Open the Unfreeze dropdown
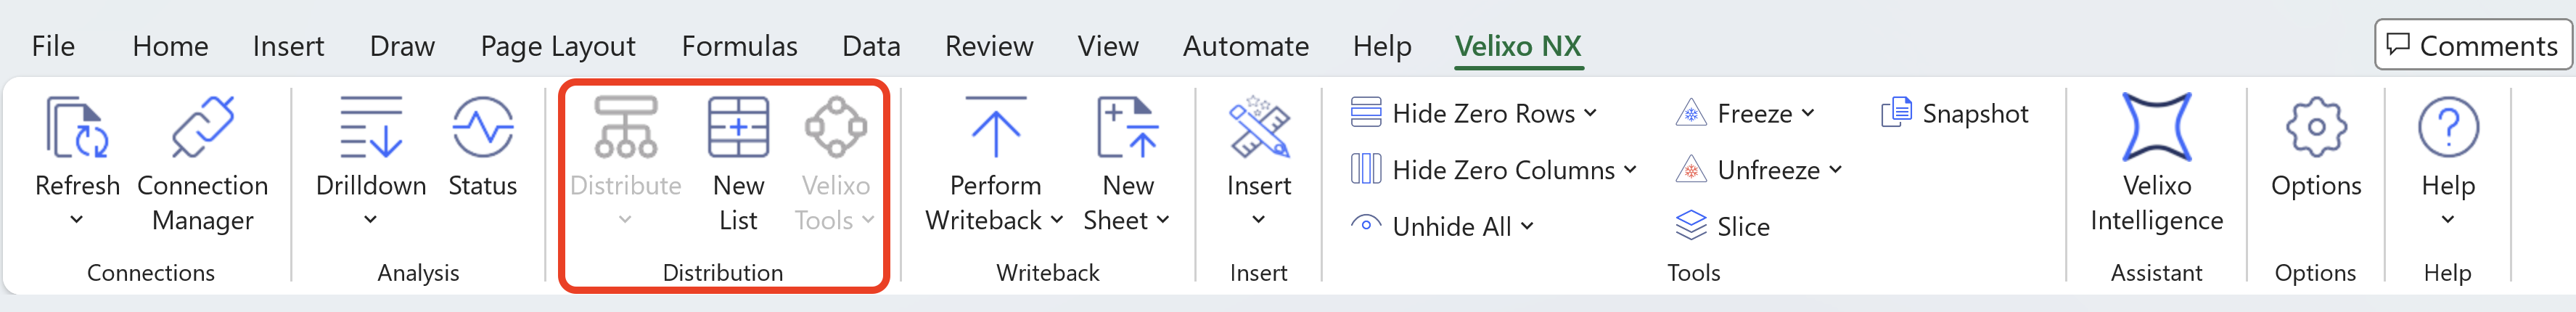 [x=1836, y=170]
